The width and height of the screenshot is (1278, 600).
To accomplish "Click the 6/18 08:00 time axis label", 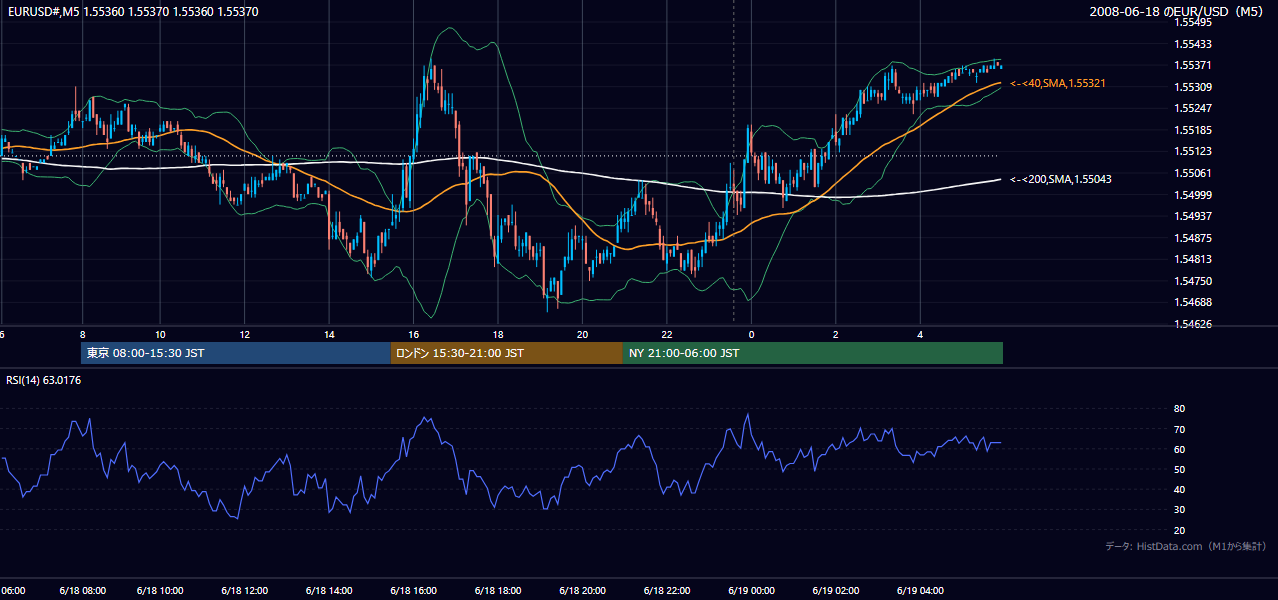I will click(82, 590).
